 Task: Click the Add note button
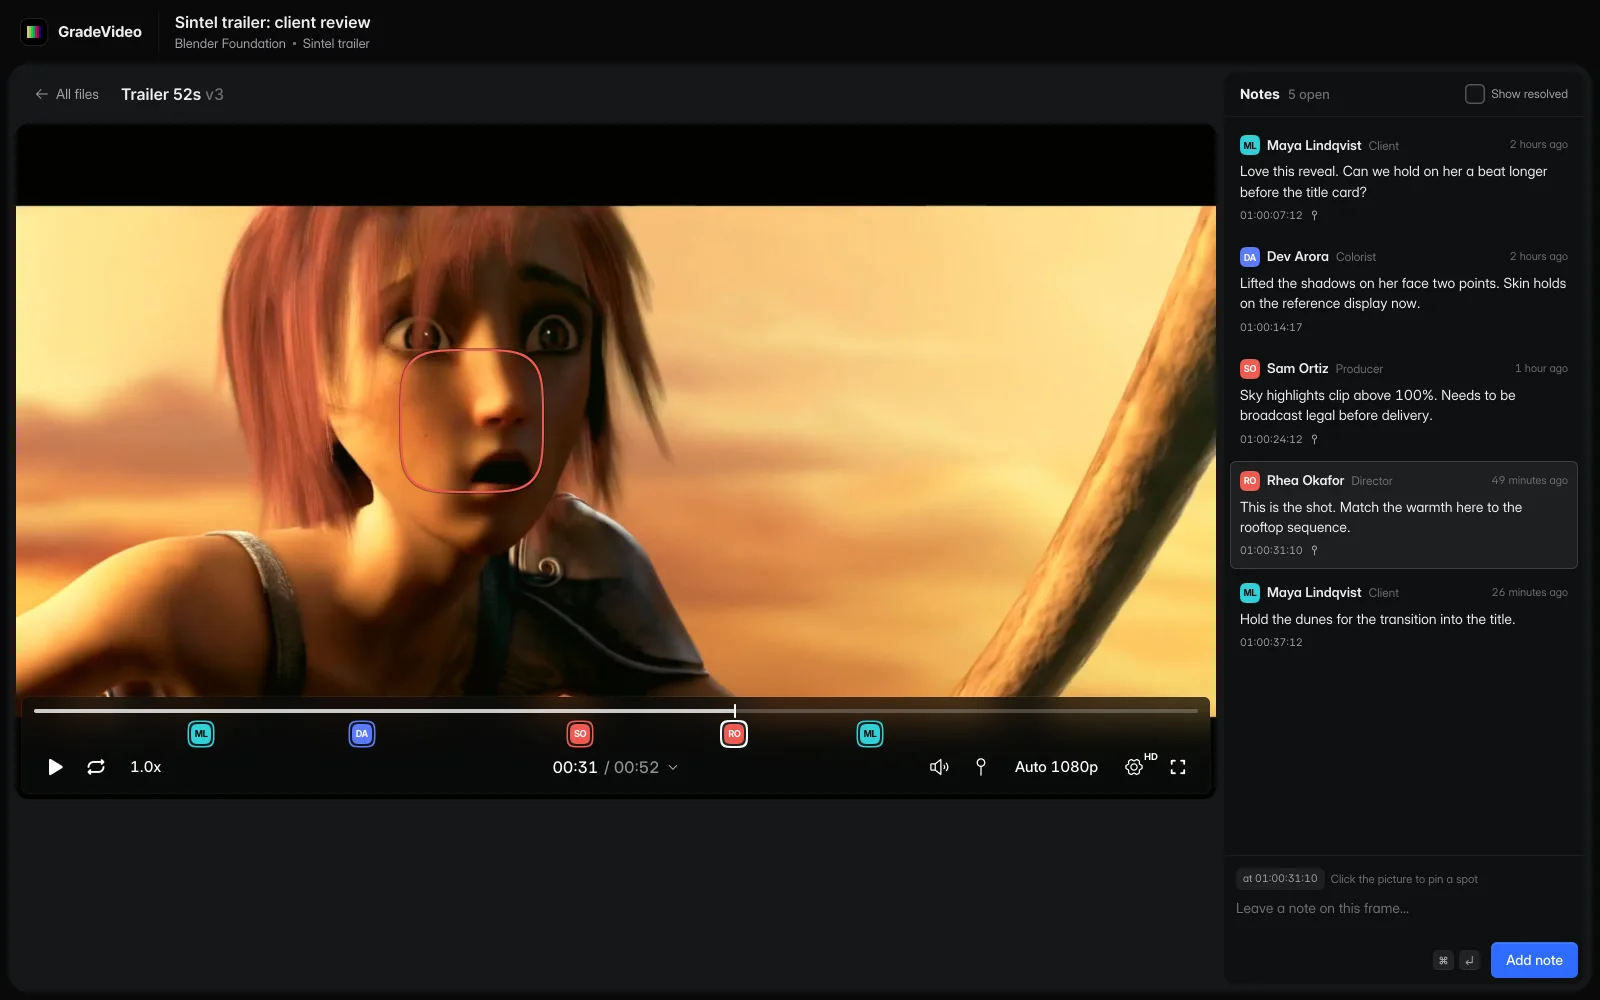[x=1534, y=960]
